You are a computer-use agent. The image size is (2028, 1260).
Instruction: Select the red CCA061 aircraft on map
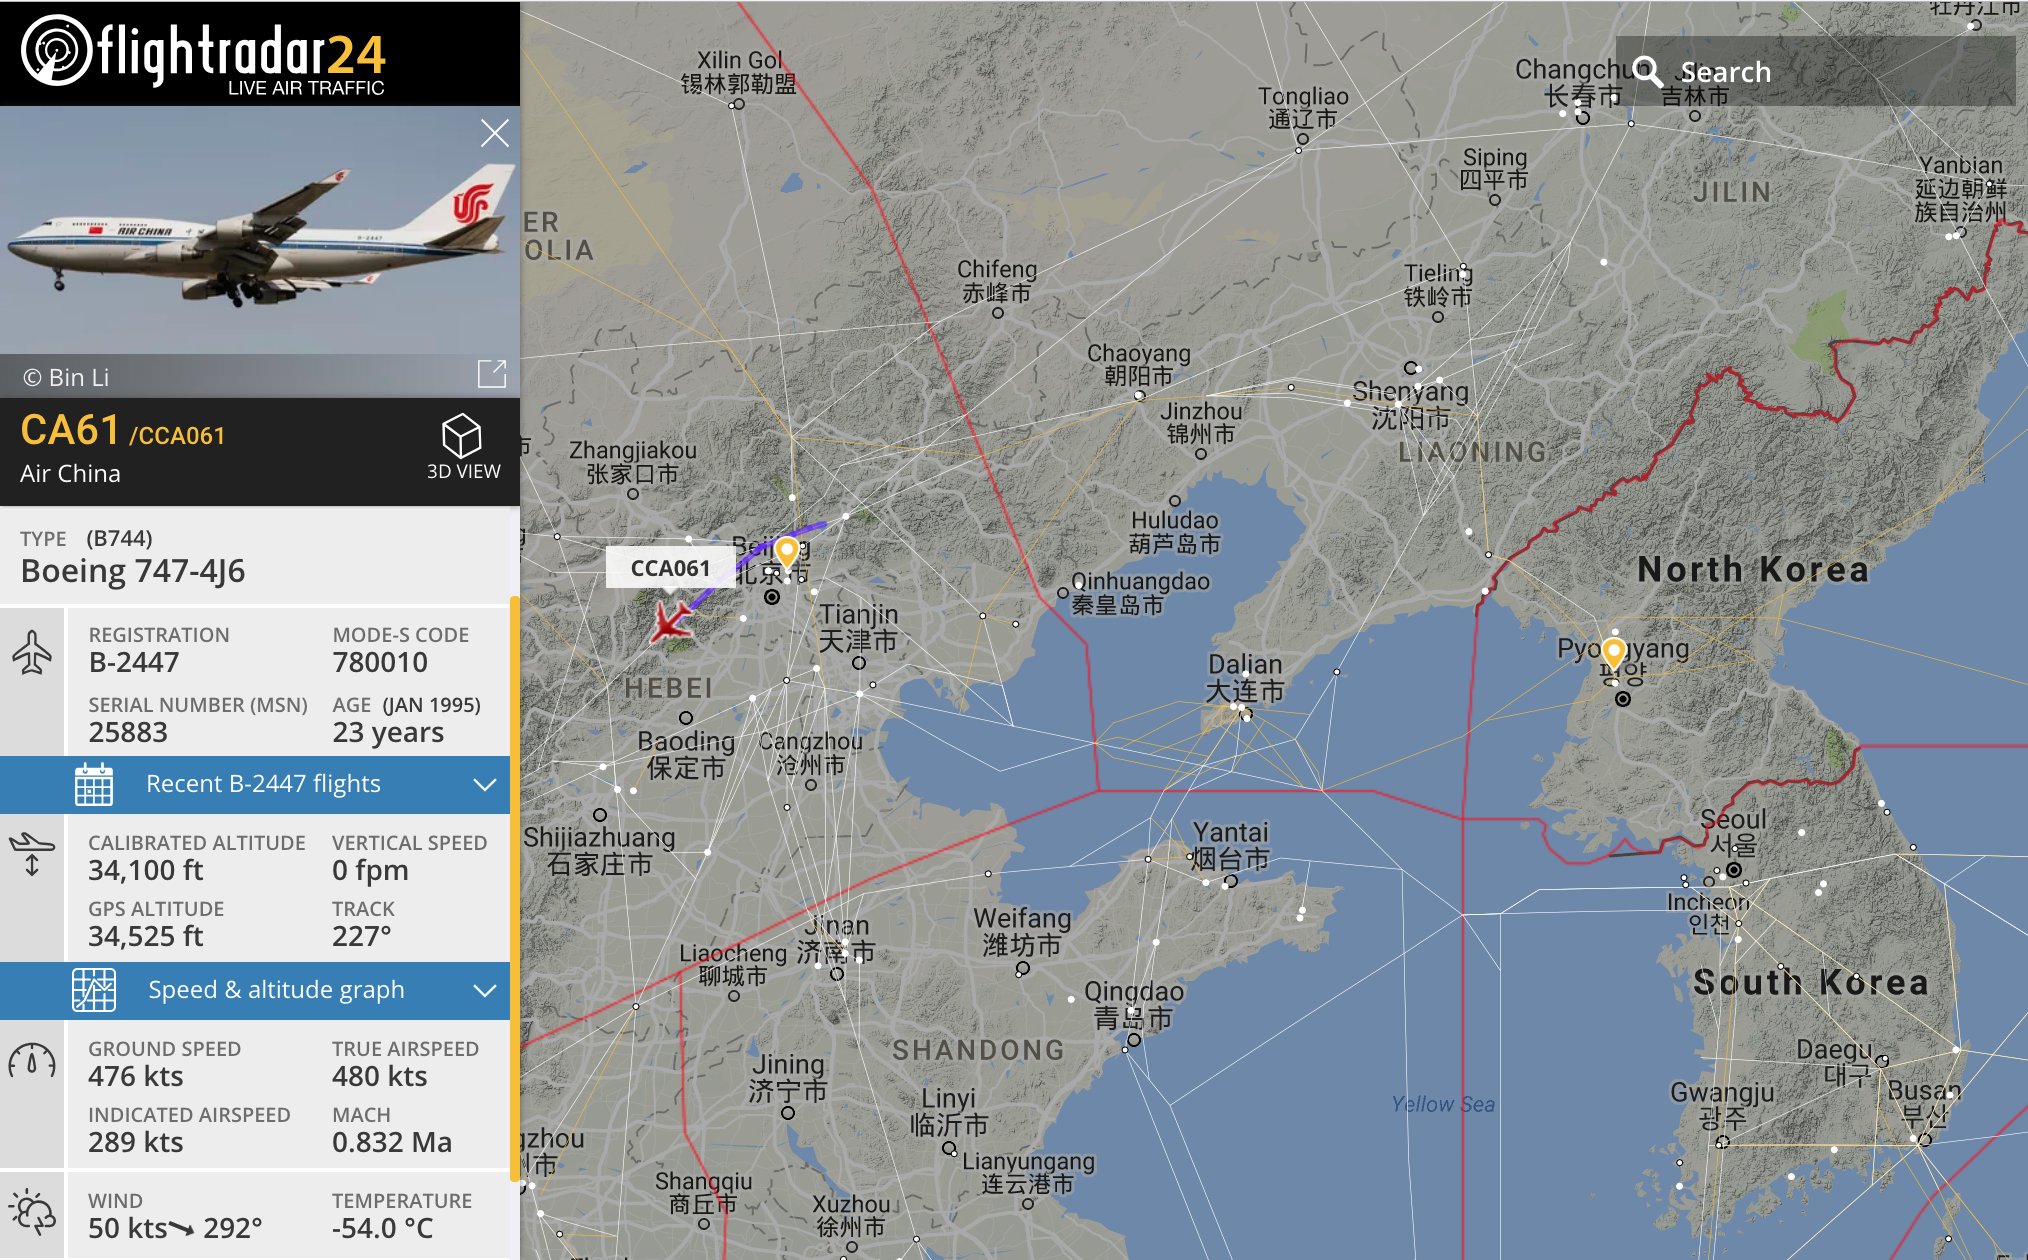pos(671,621)
